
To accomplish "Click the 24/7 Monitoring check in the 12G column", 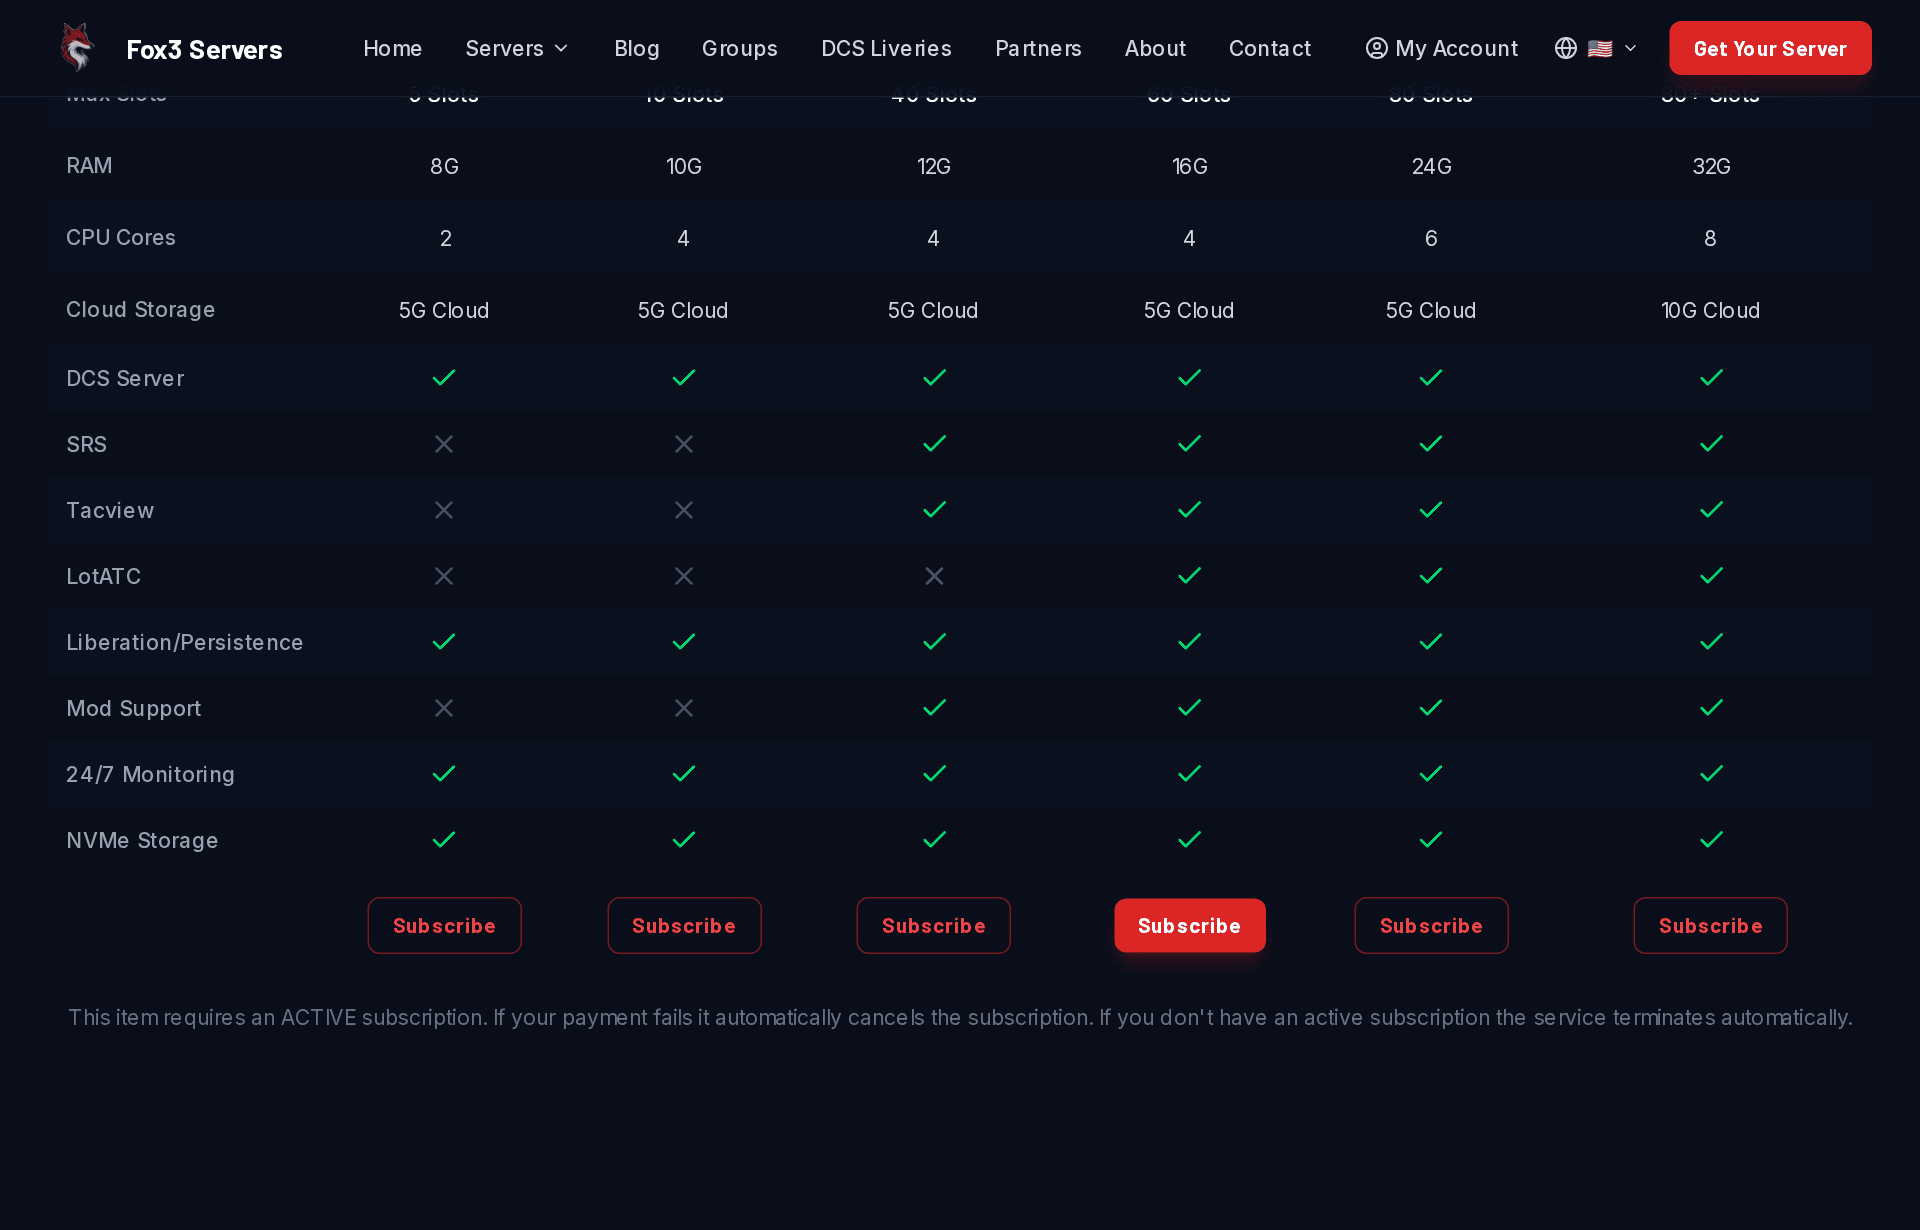I will tap(934, 774).
